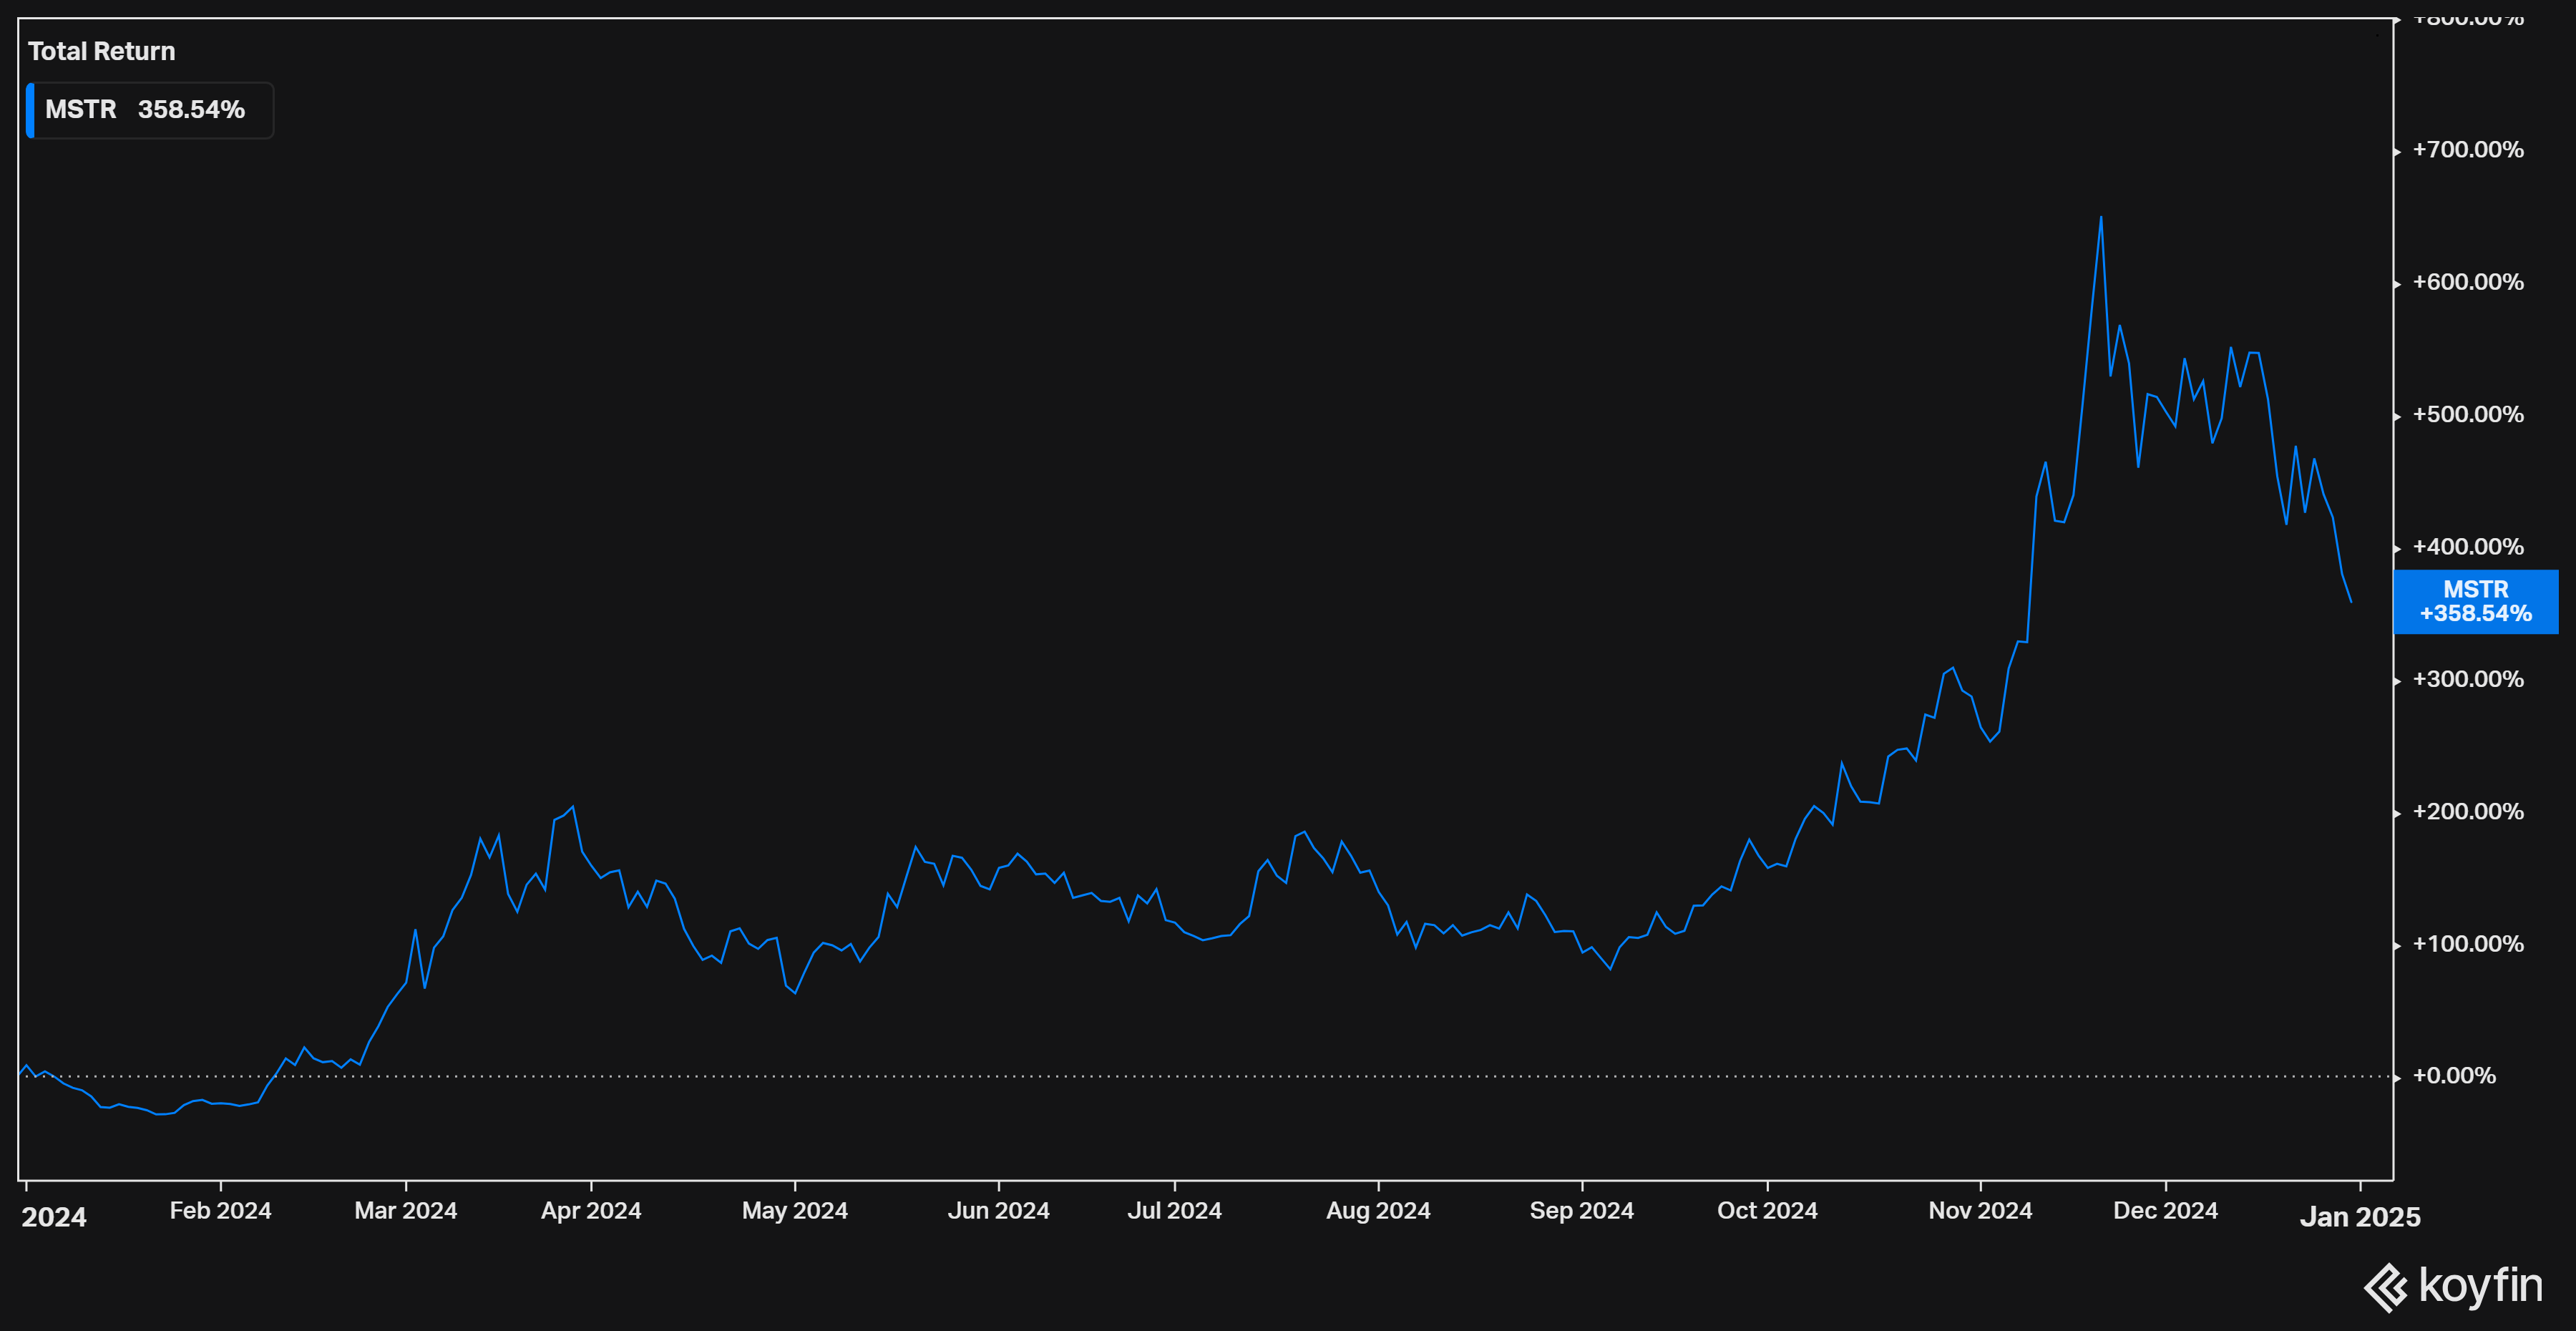This screenshot has width=2576, height=1331.
Task: Click the +700.00% y-axis label
Action: coord(2467,150)
